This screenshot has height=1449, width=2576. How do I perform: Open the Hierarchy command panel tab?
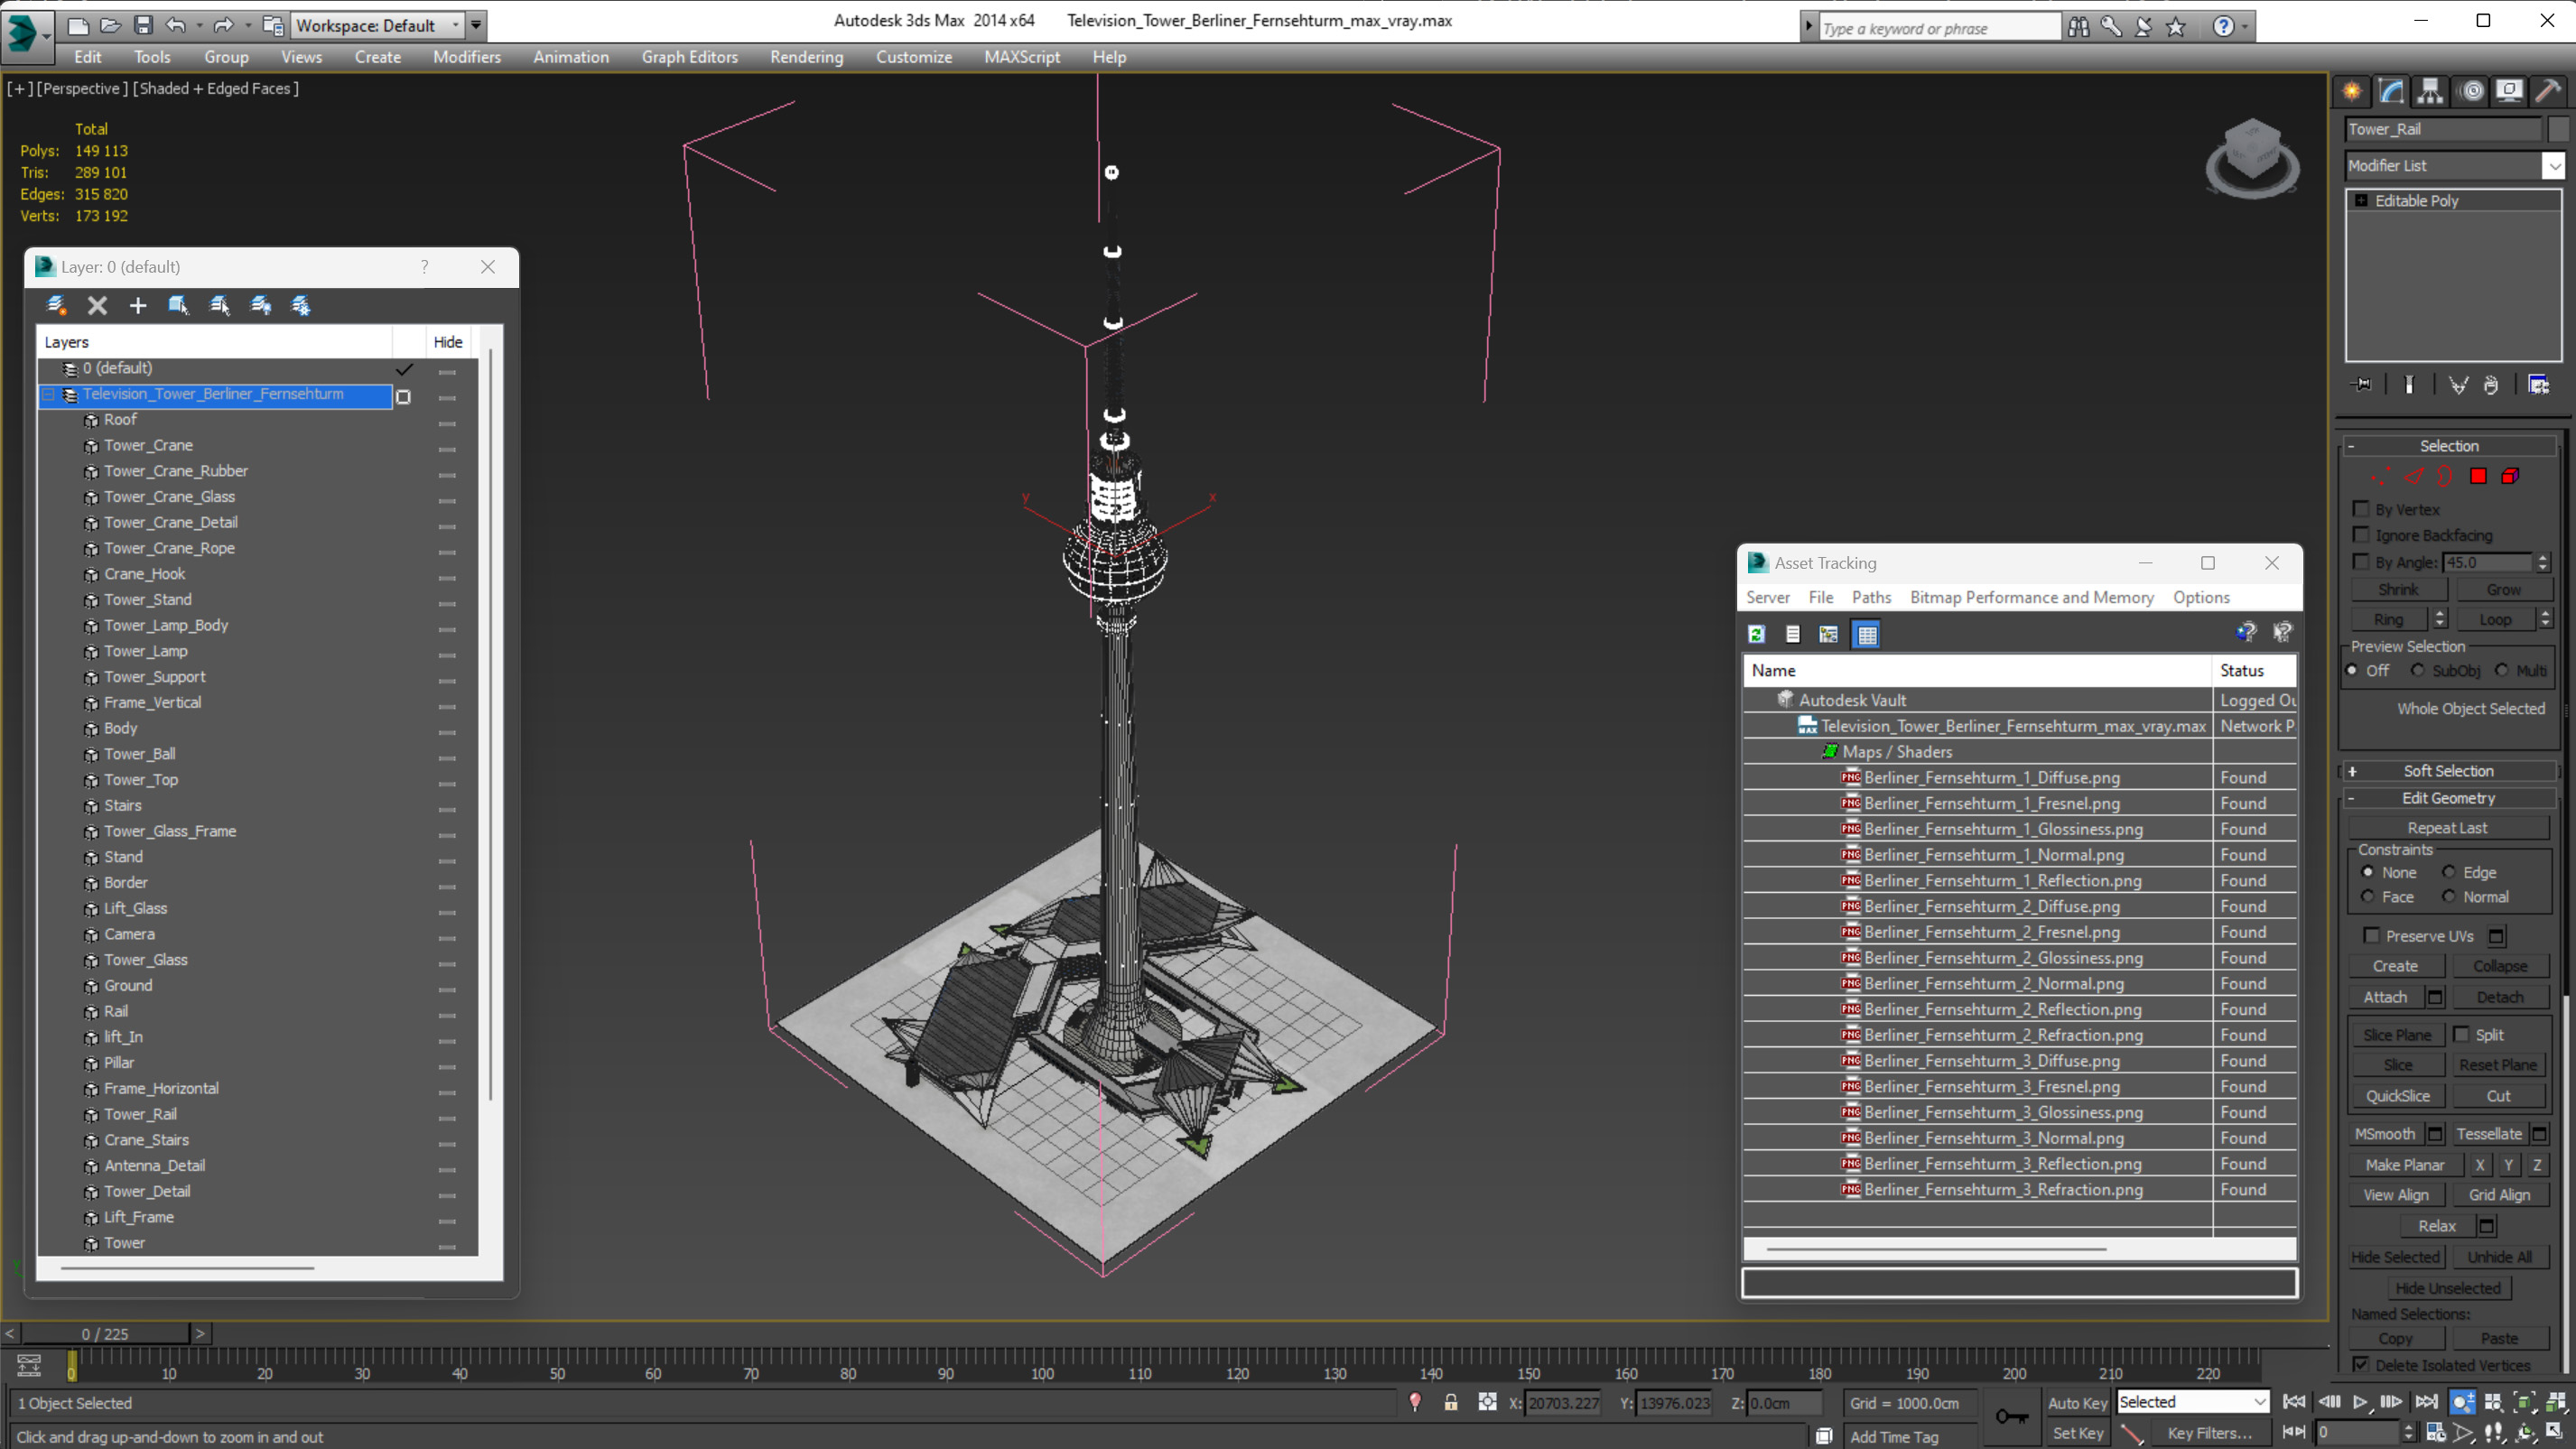pyautogui.click(x=2430, y=92)
